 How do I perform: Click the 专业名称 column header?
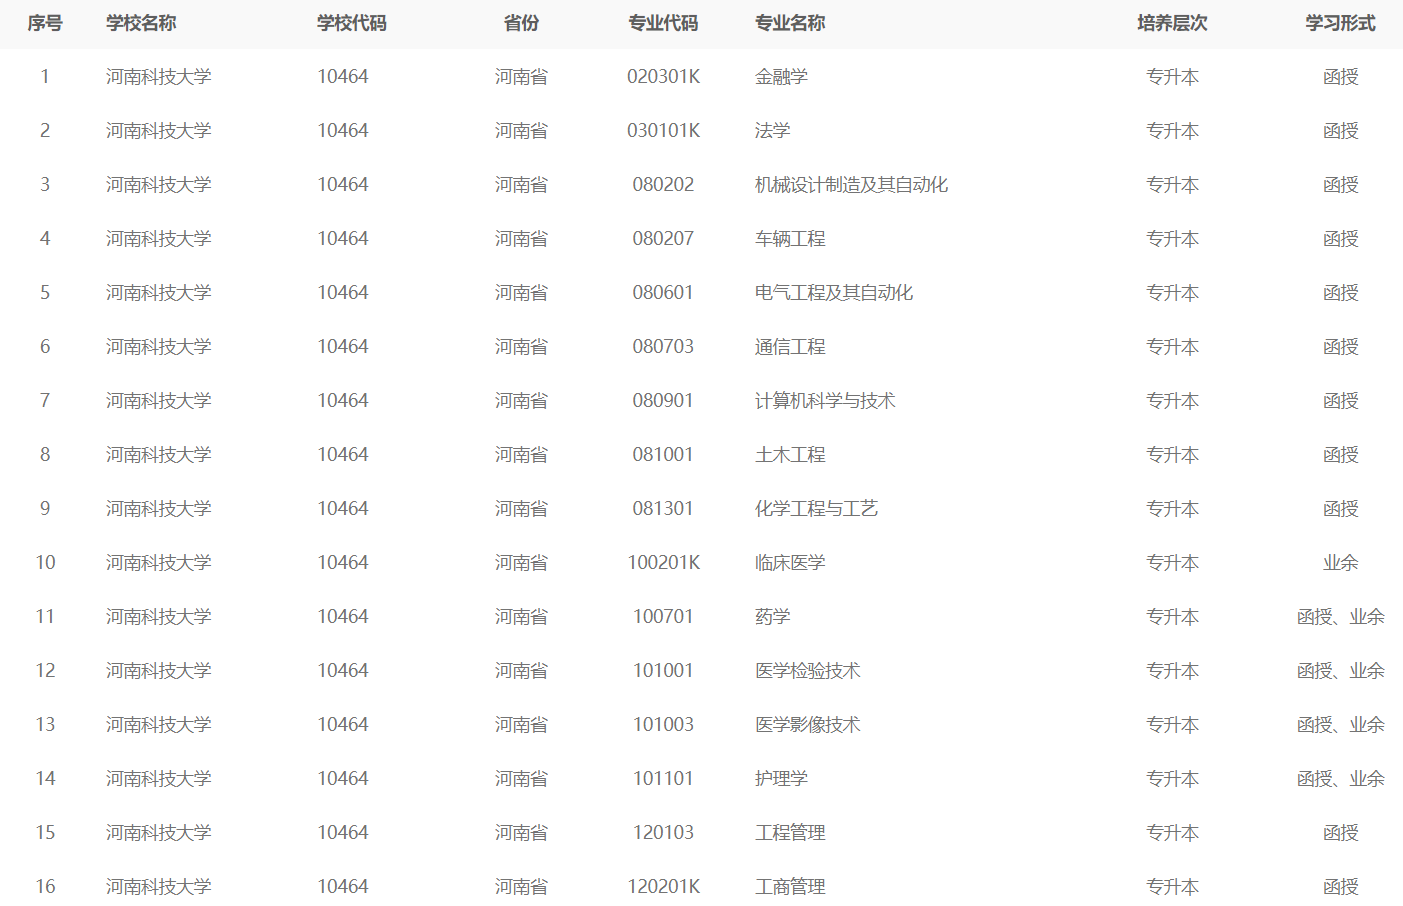(x=790, y=23)
